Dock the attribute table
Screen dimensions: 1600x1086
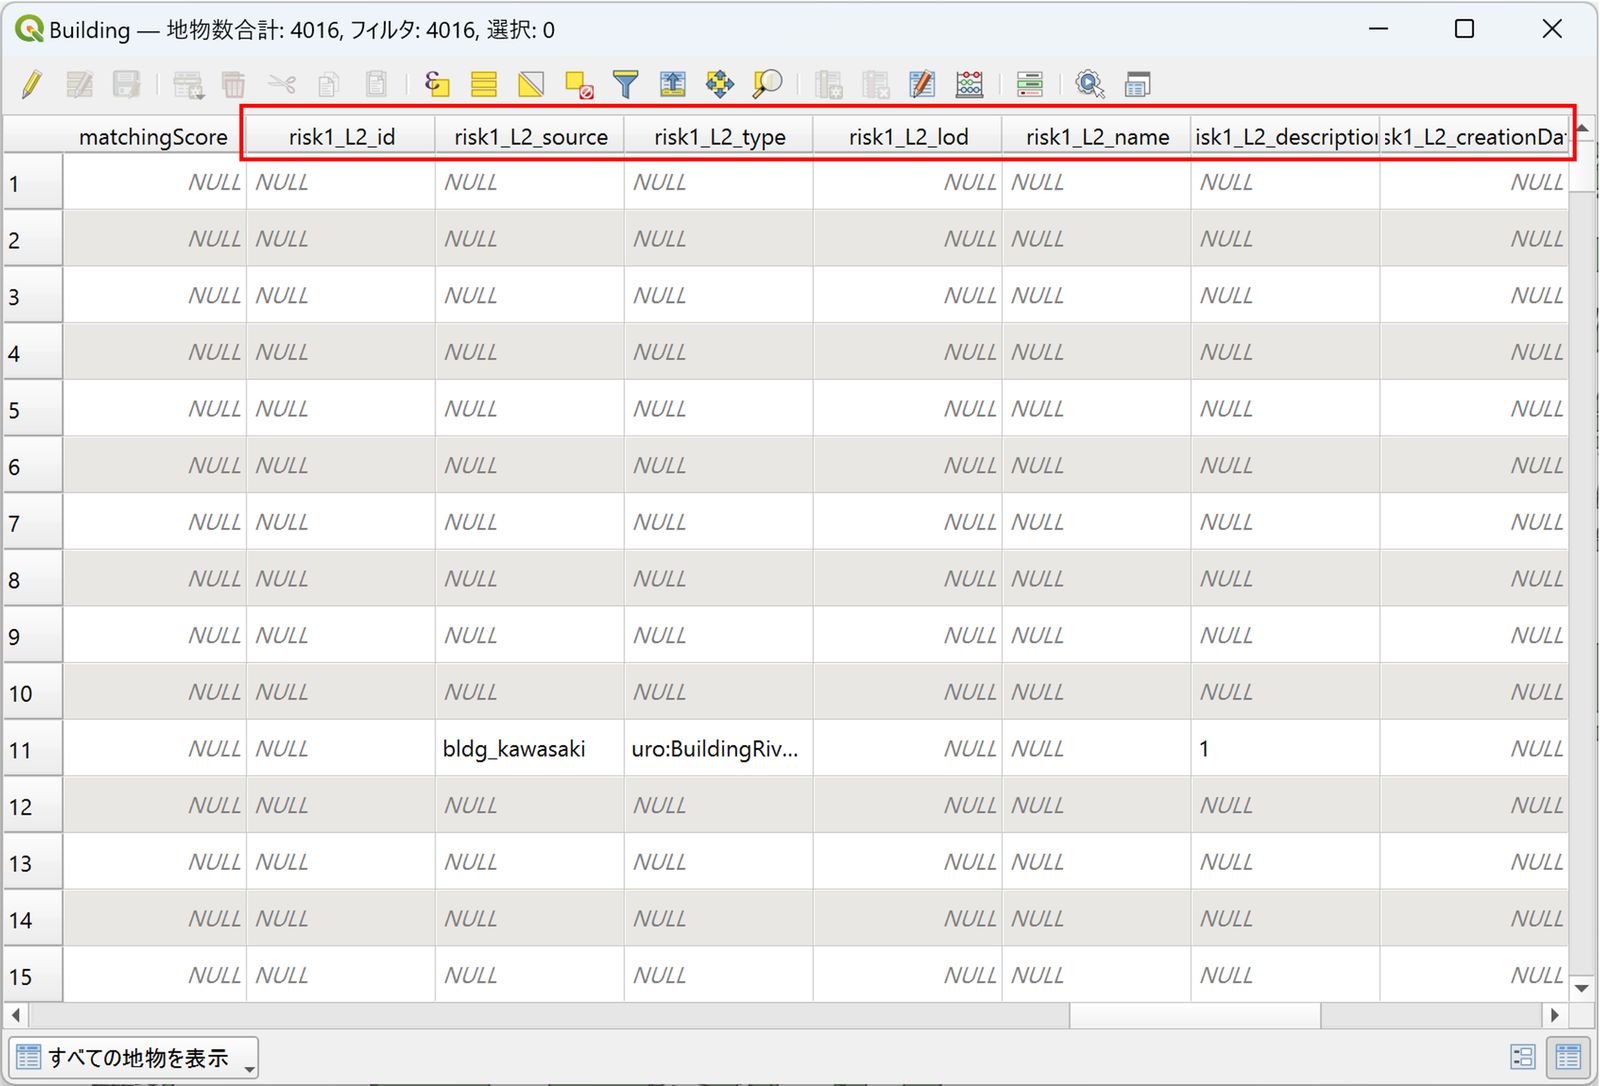click(x=1137, y=84)
